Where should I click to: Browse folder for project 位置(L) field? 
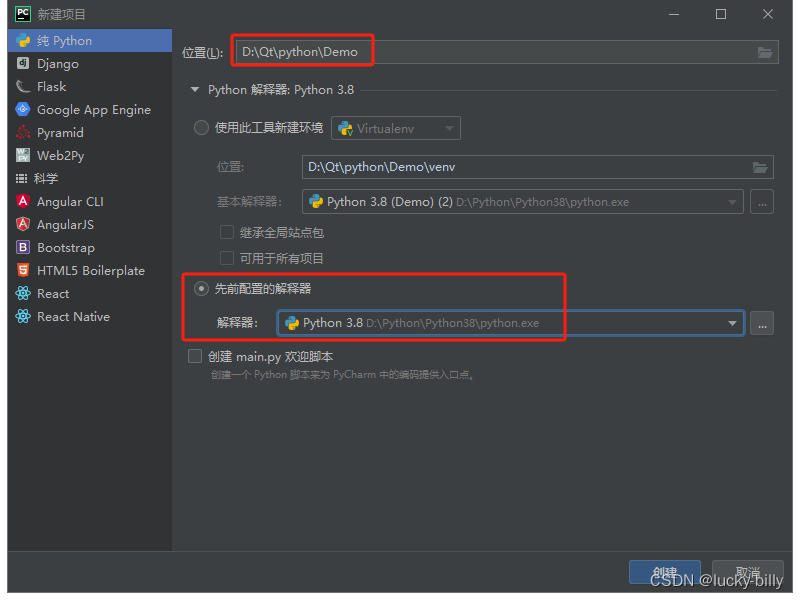click(x=764, y=52)
